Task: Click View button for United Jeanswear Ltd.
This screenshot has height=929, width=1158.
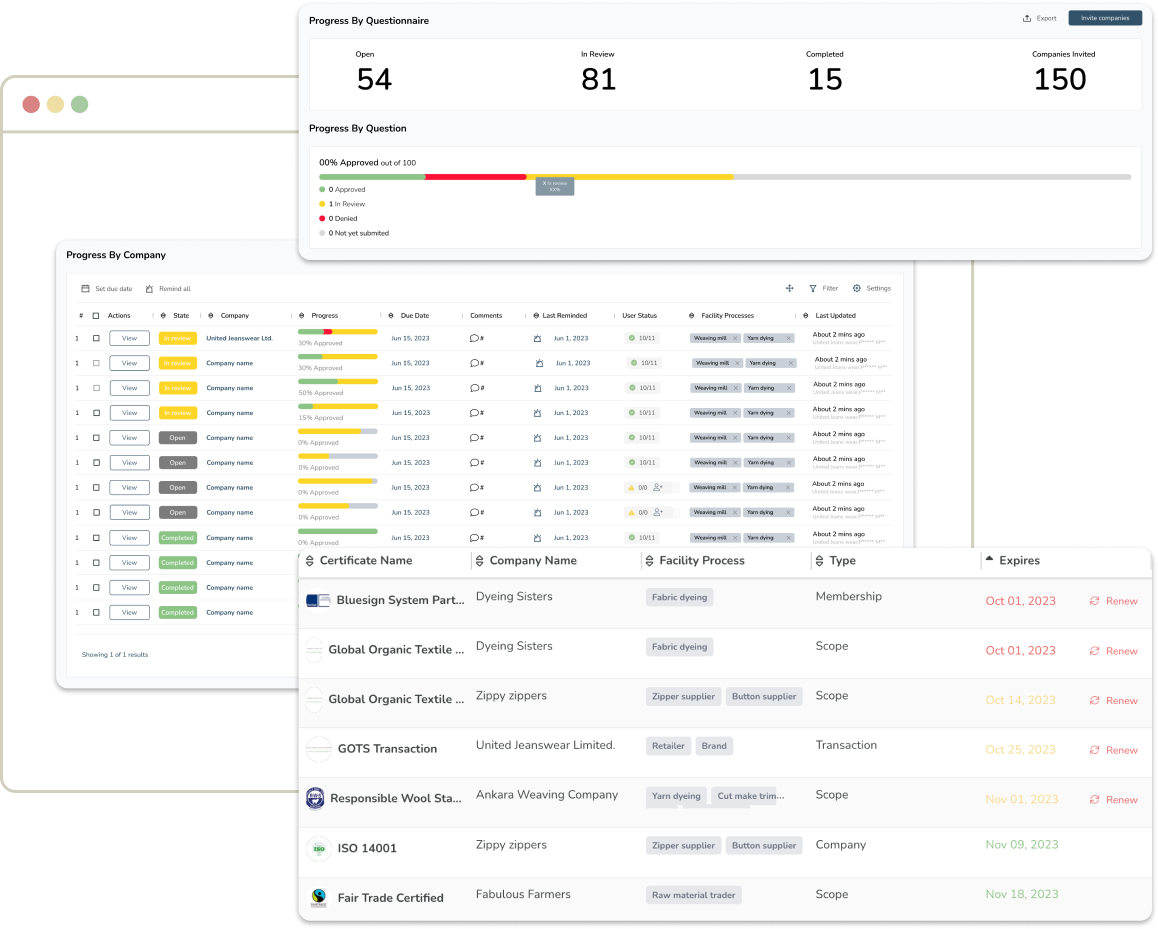Action: click(x=129, y=338)
